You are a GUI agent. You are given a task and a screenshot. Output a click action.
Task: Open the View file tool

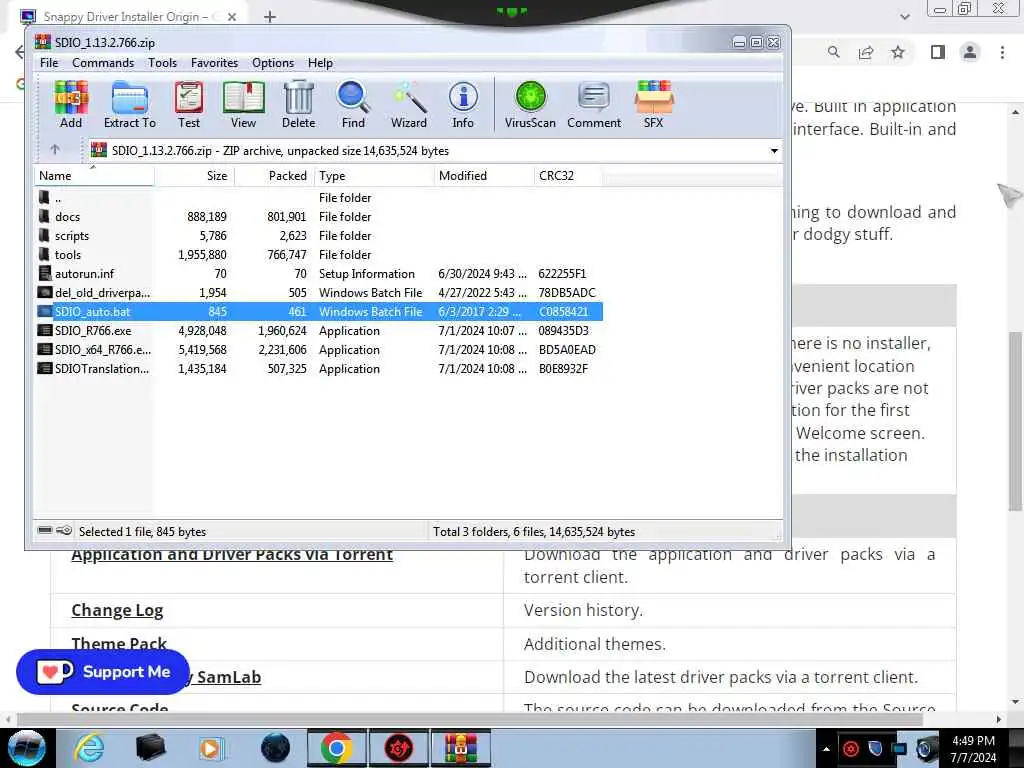[x=243, y=104]
